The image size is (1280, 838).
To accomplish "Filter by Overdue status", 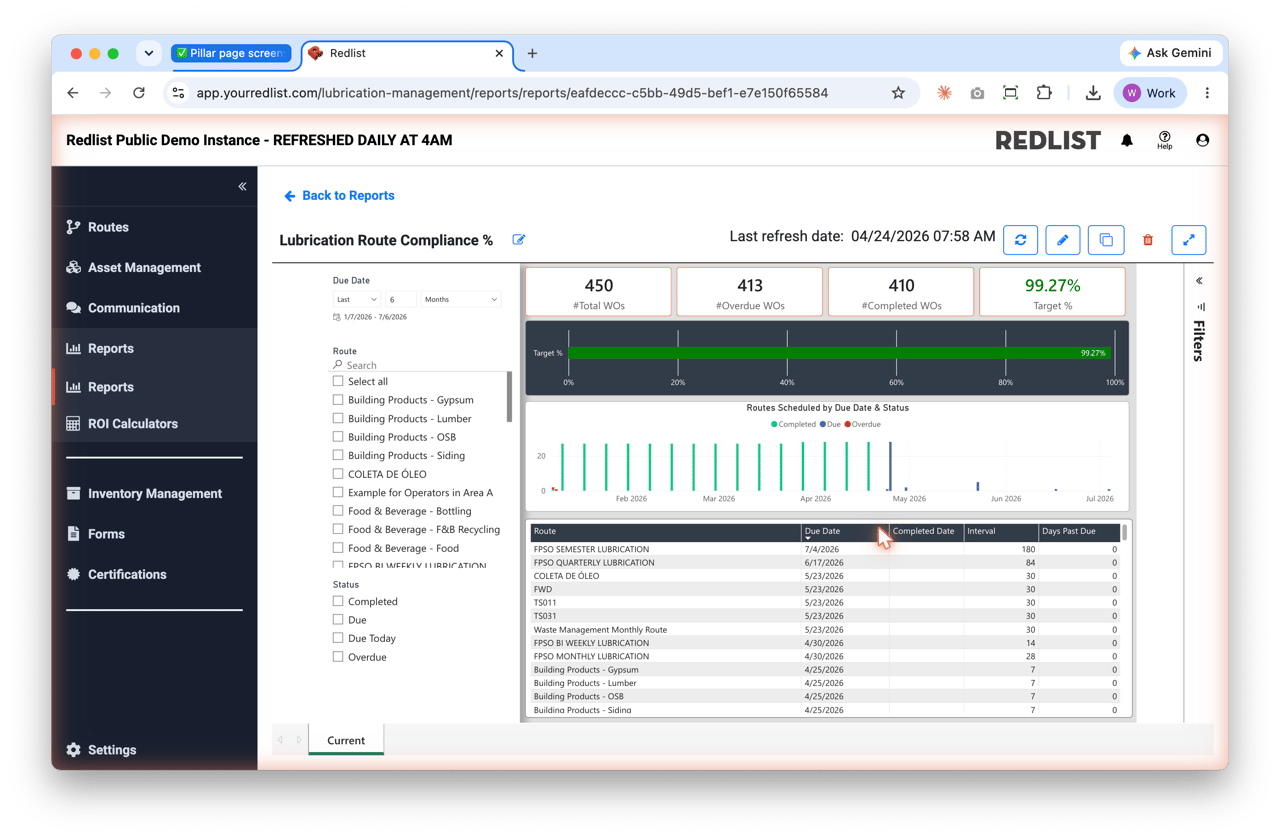I will pos(338,657).
